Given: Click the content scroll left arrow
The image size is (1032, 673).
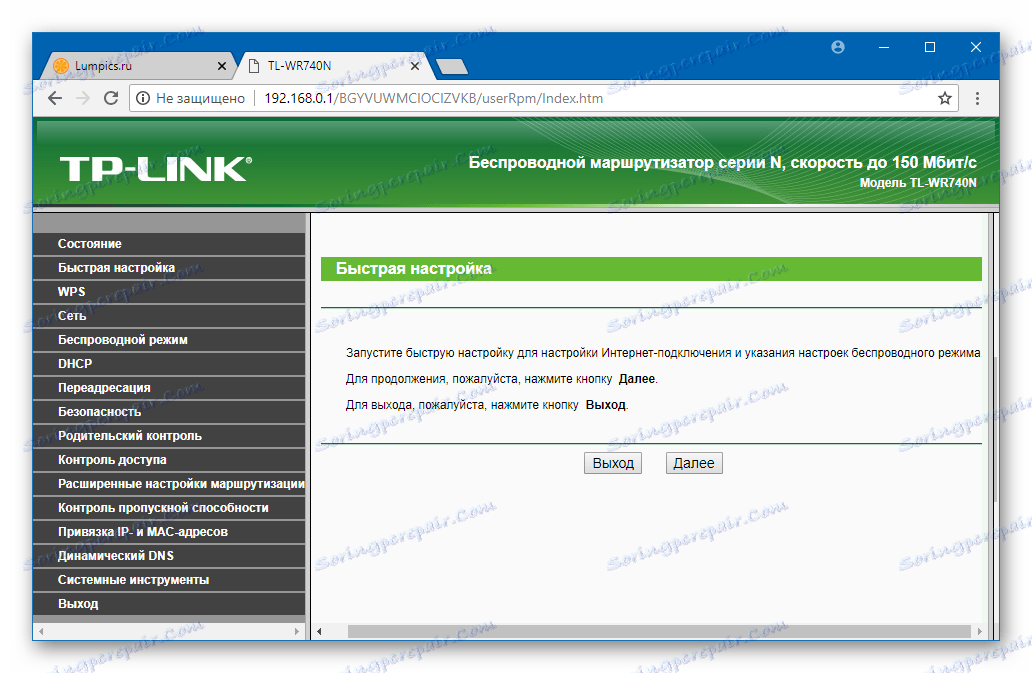Looking at the screenshot, I should [319, 631].
